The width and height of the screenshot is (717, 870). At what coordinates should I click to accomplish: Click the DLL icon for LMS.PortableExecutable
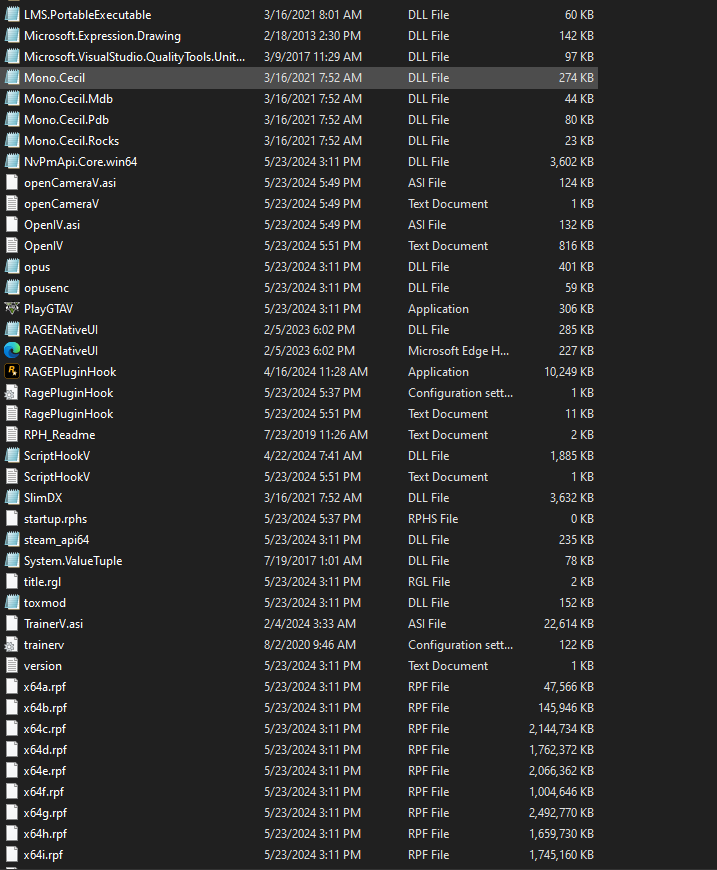click(x=12, y=15)
